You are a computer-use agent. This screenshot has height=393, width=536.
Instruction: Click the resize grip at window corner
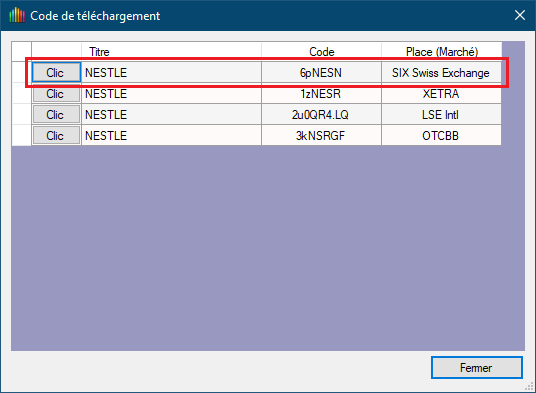[529, 387]
